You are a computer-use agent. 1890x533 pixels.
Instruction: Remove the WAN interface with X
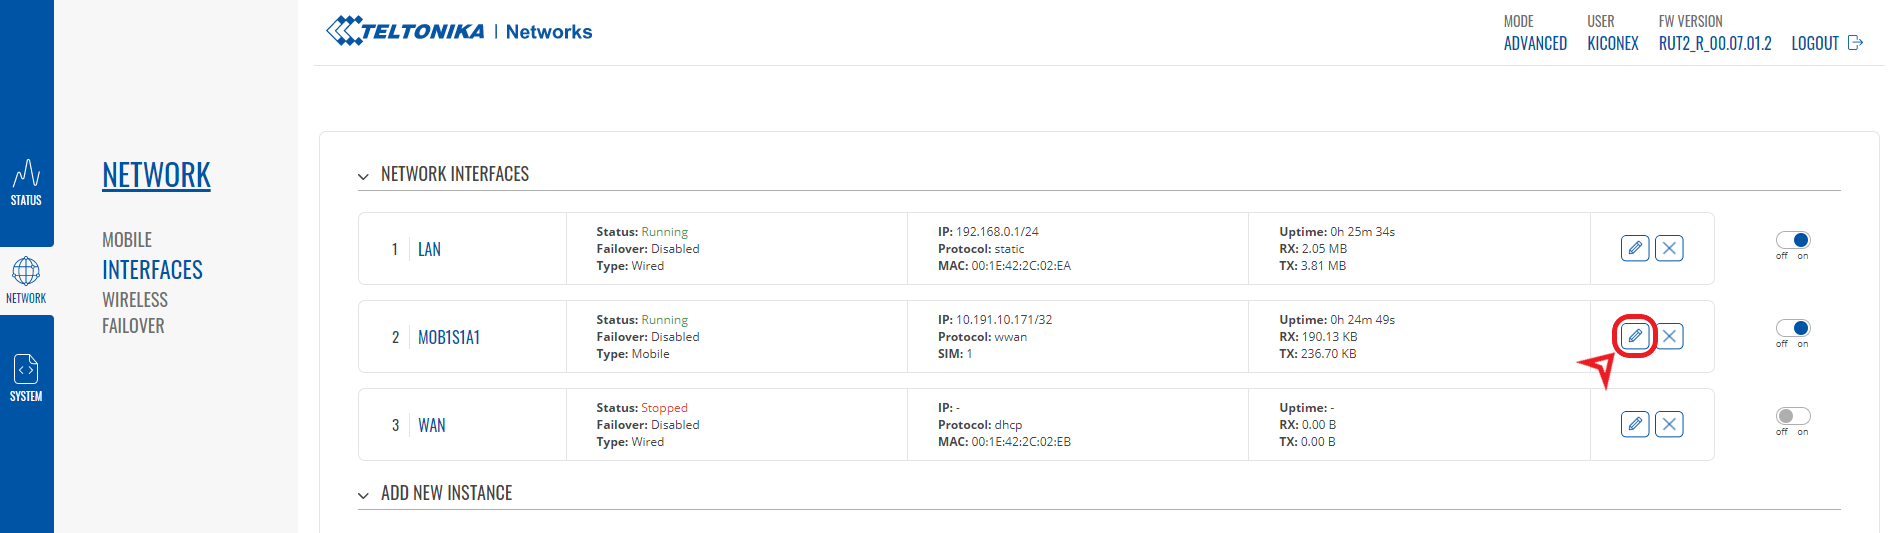1669,424
